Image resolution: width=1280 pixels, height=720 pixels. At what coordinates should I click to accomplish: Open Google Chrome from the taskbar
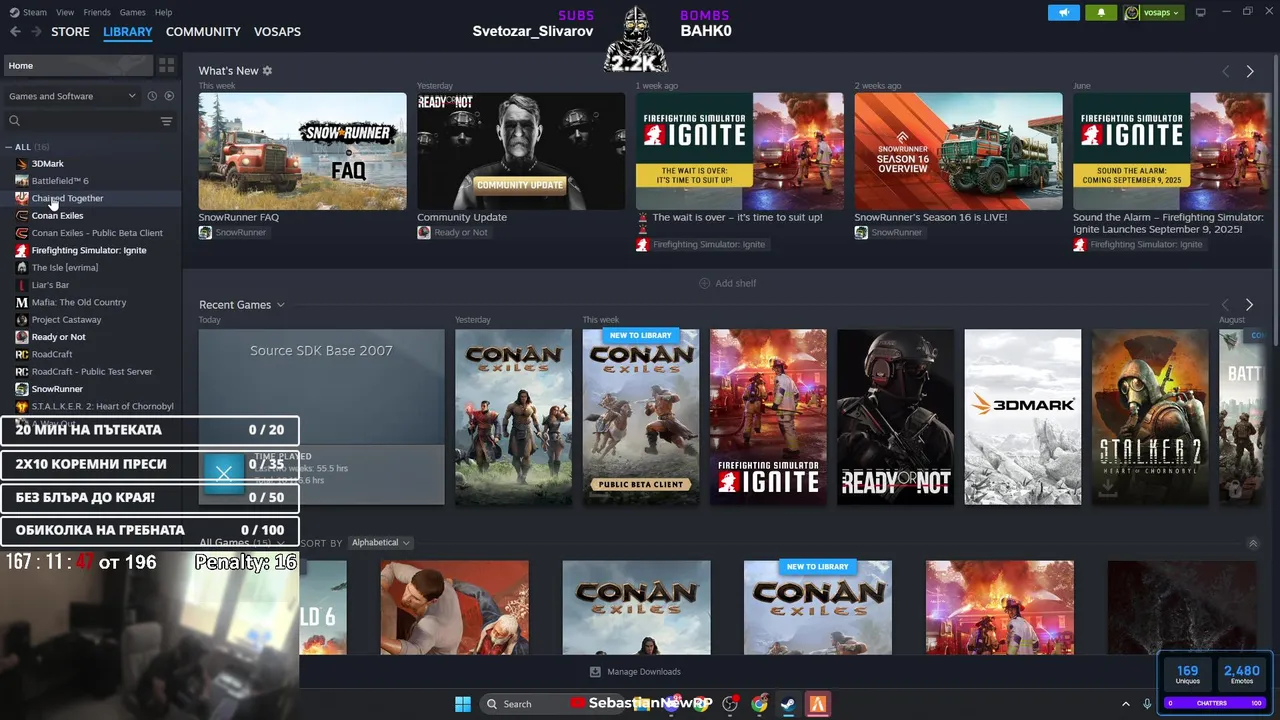(x=760, y=704)
